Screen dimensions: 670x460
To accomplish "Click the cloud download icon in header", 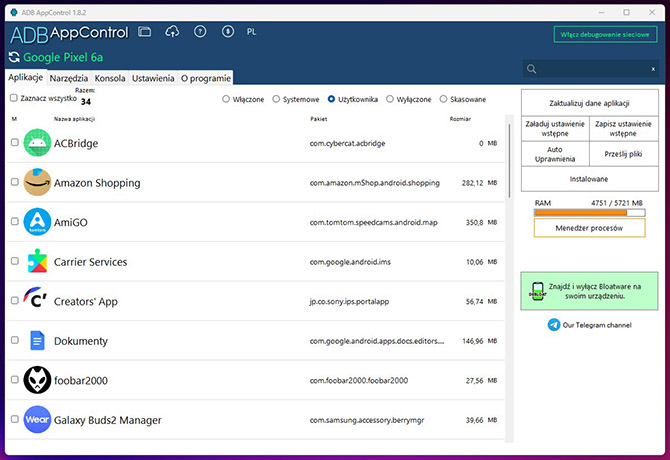I will [x=172, y=32].
